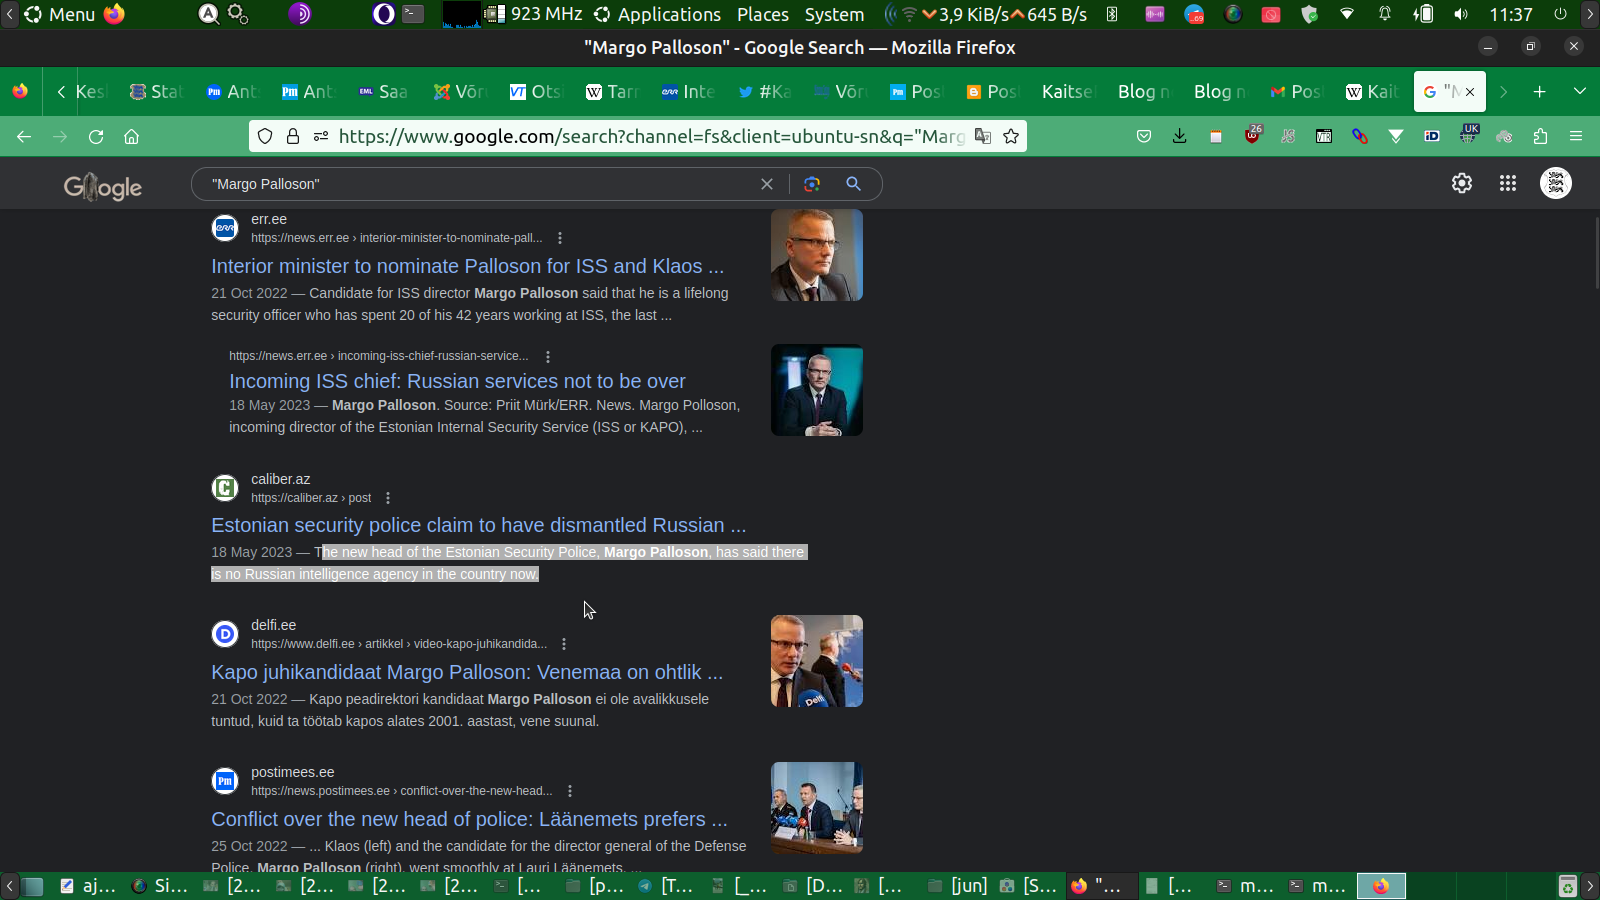Viewport: 1600px width, 900px height.
Task: Open options menu for the delfi.ee result
Action: (x=564, y=644)
